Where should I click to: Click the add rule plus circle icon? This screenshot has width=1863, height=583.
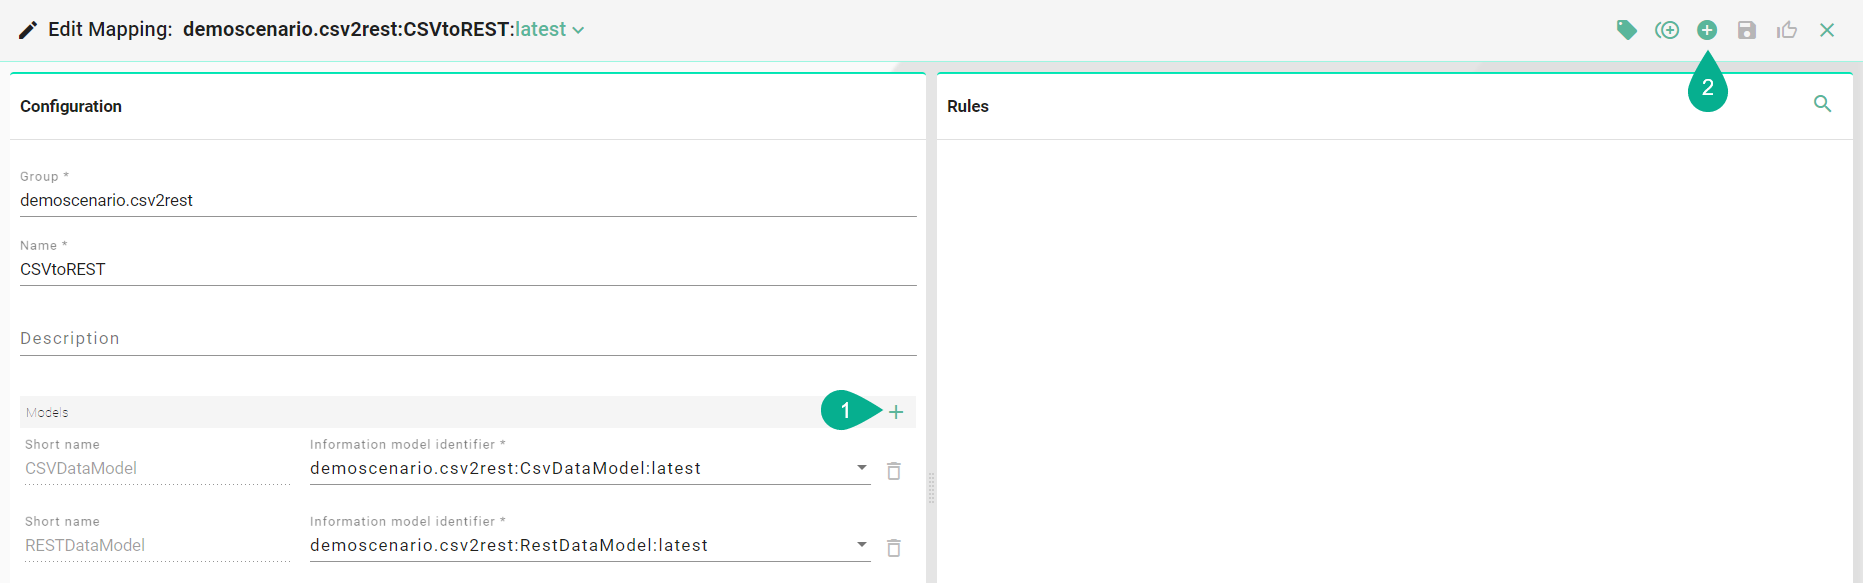(x=1707, y=30)
